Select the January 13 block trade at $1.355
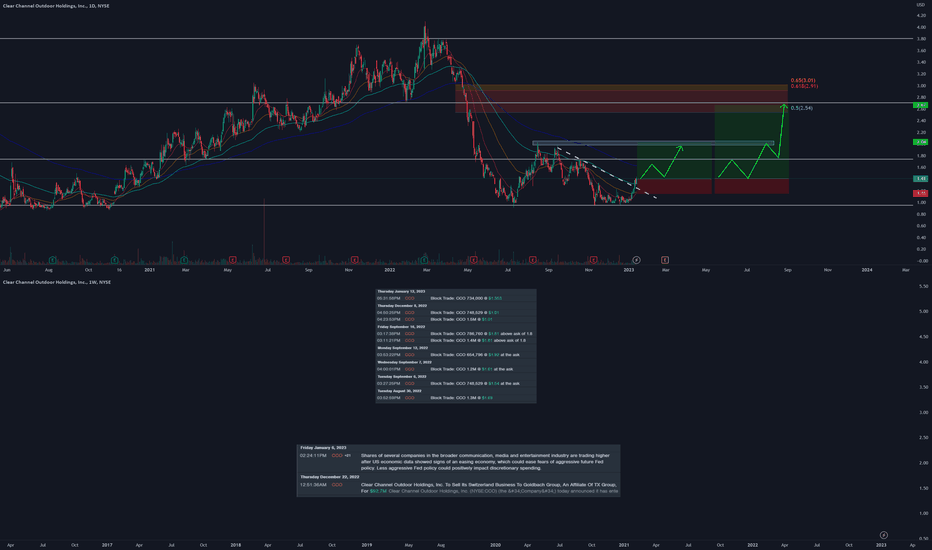This screenshot has width=932, height=550. pyautogui.click(x=456, y=298)
